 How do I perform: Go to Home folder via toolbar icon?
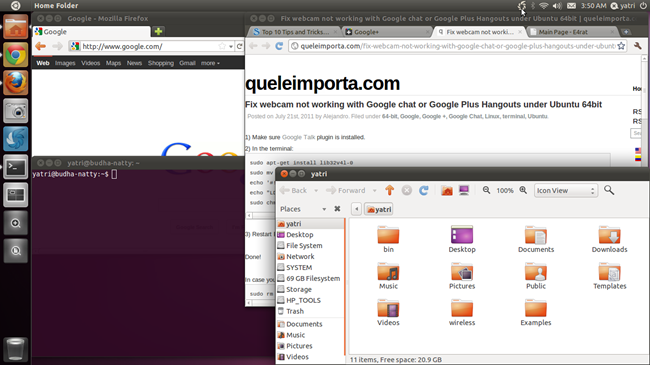447,190
